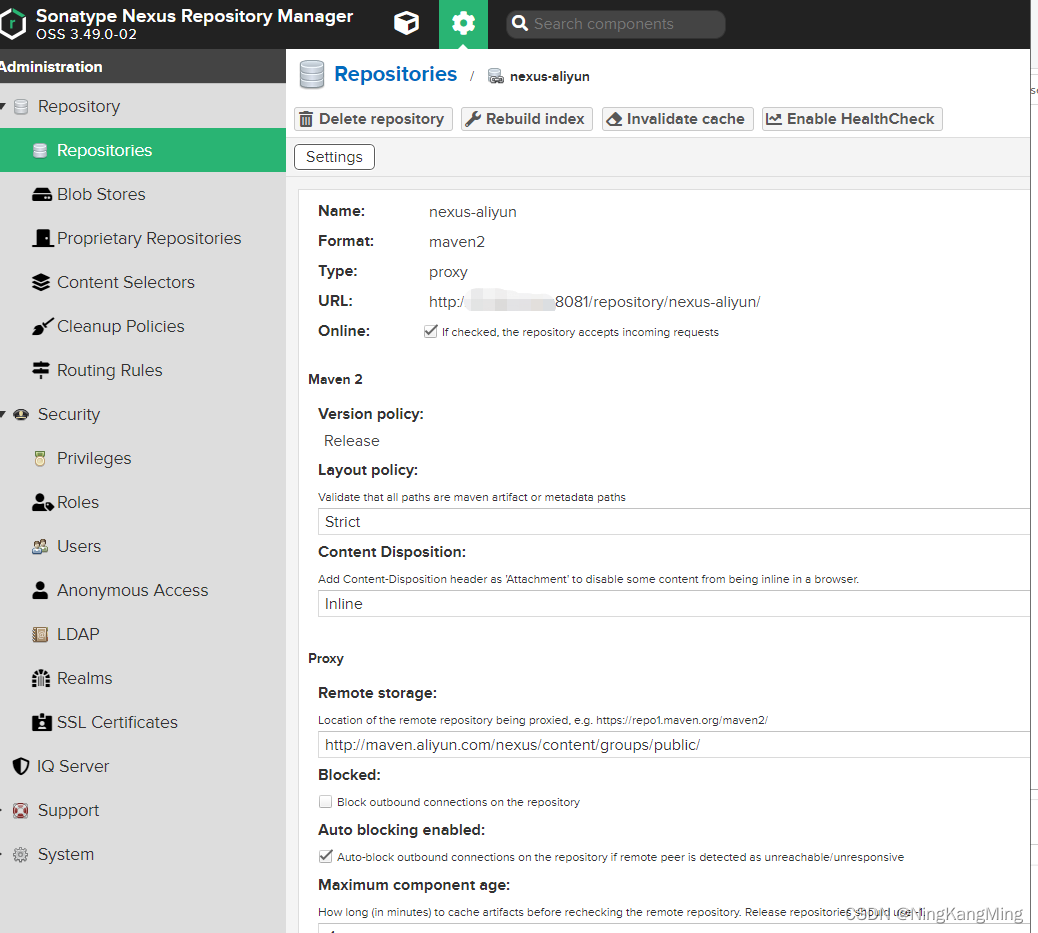Open Roles under Security

click(78, 503)
